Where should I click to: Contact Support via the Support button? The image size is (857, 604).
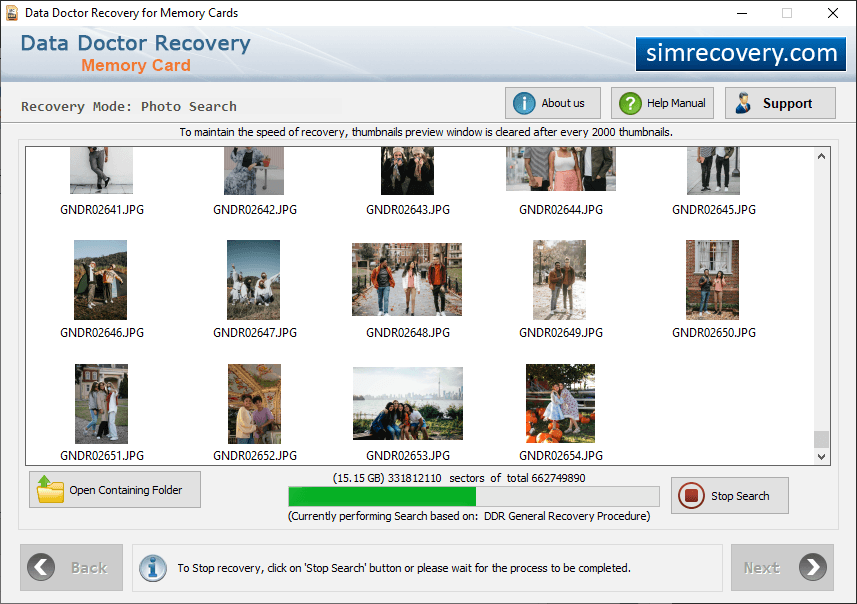(x=780, y=103)
